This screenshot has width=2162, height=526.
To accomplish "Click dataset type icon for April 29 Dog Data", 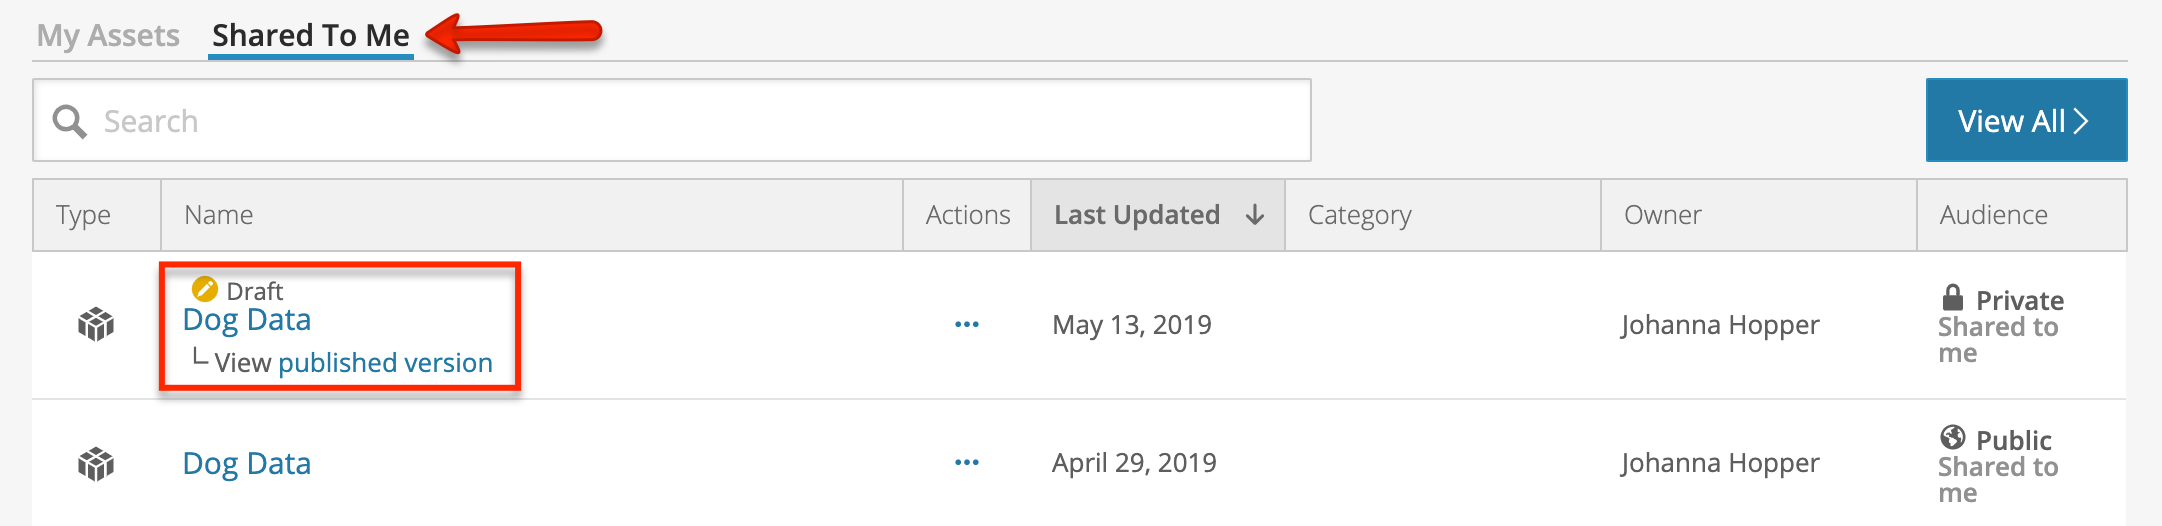I will click(96, 464).
